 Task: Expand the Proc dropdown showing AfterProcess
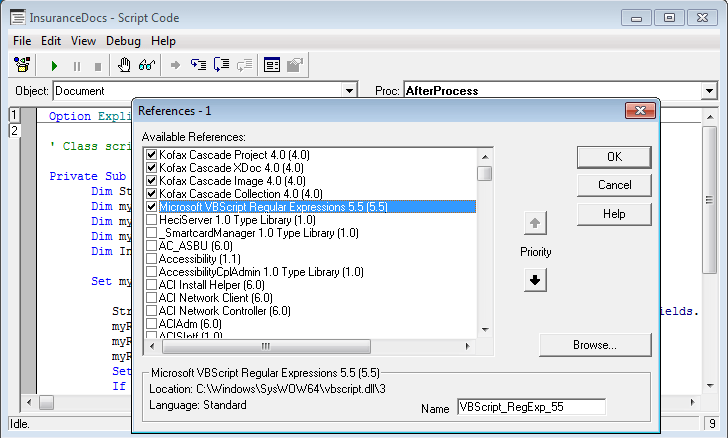point(709,91)
